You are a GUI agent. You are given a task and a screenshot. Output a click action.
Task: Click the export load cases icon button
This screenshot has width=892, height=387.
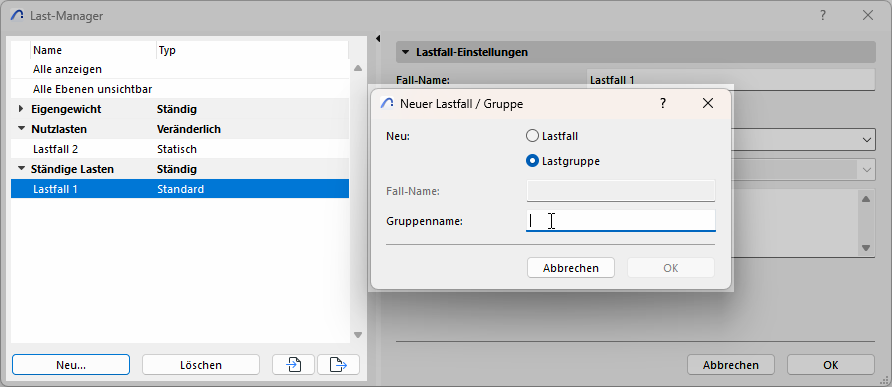click(338, 365)
